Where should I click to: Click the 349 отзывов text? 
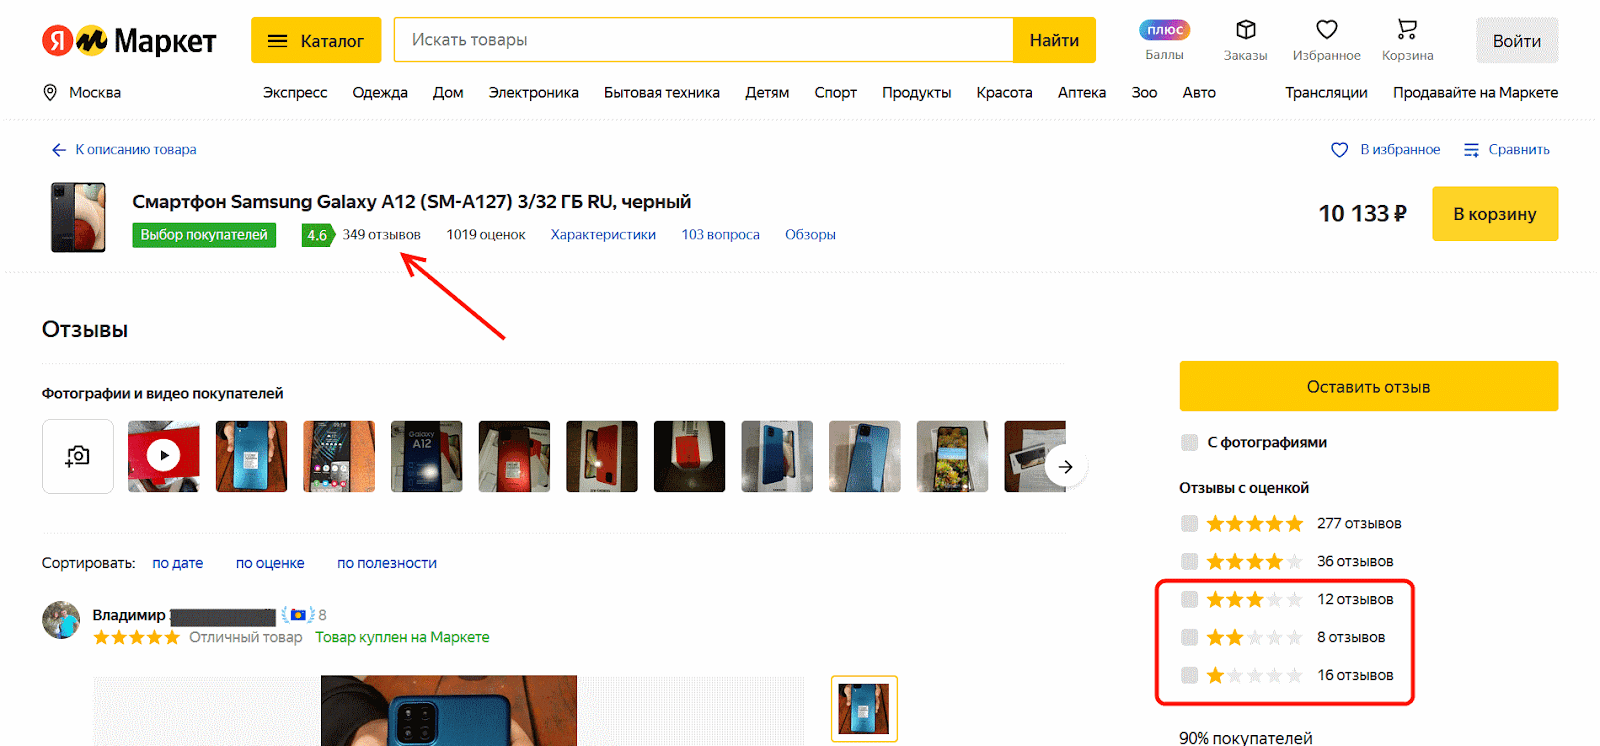(x=381, y=235)
